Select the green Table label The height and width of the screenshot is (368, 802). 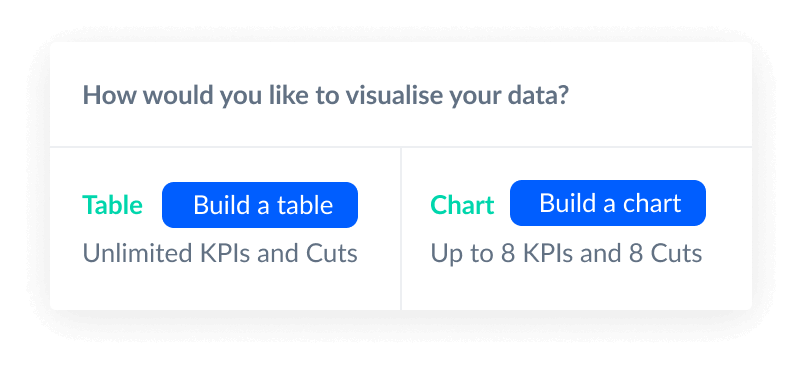(x=113, y=205)
